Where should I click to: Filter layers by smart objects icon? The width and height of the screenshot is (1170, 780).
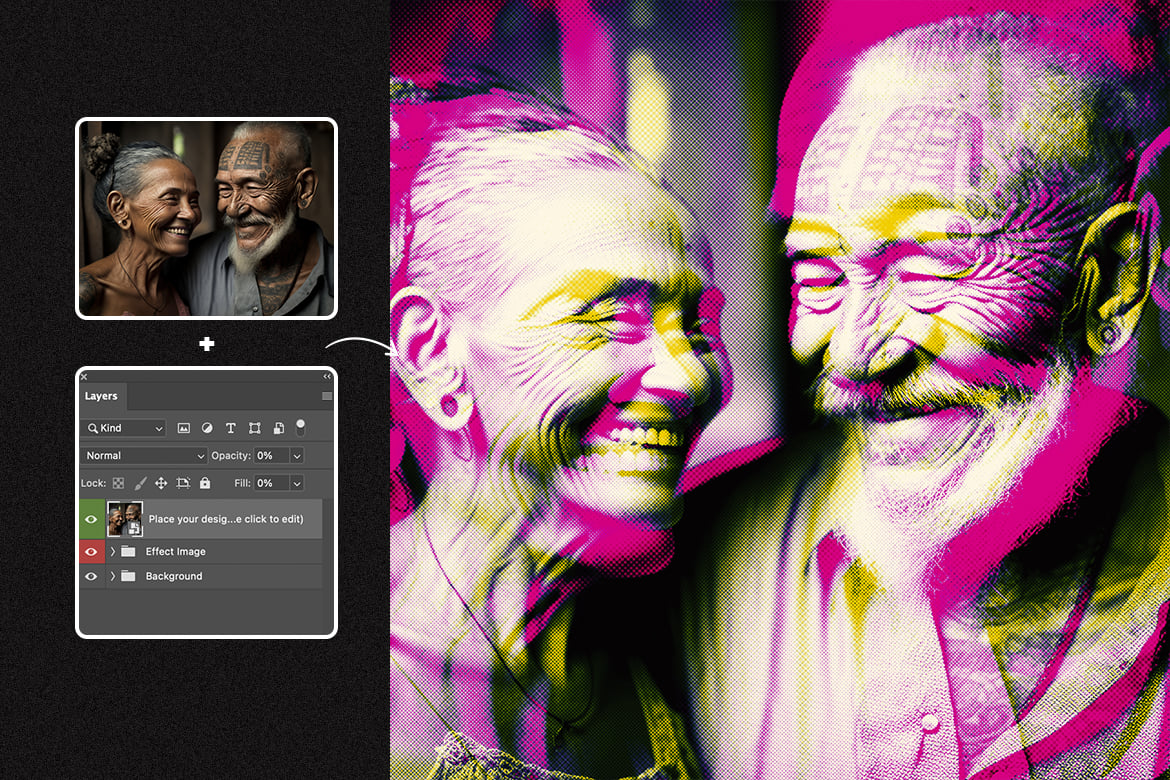[278, 428]
